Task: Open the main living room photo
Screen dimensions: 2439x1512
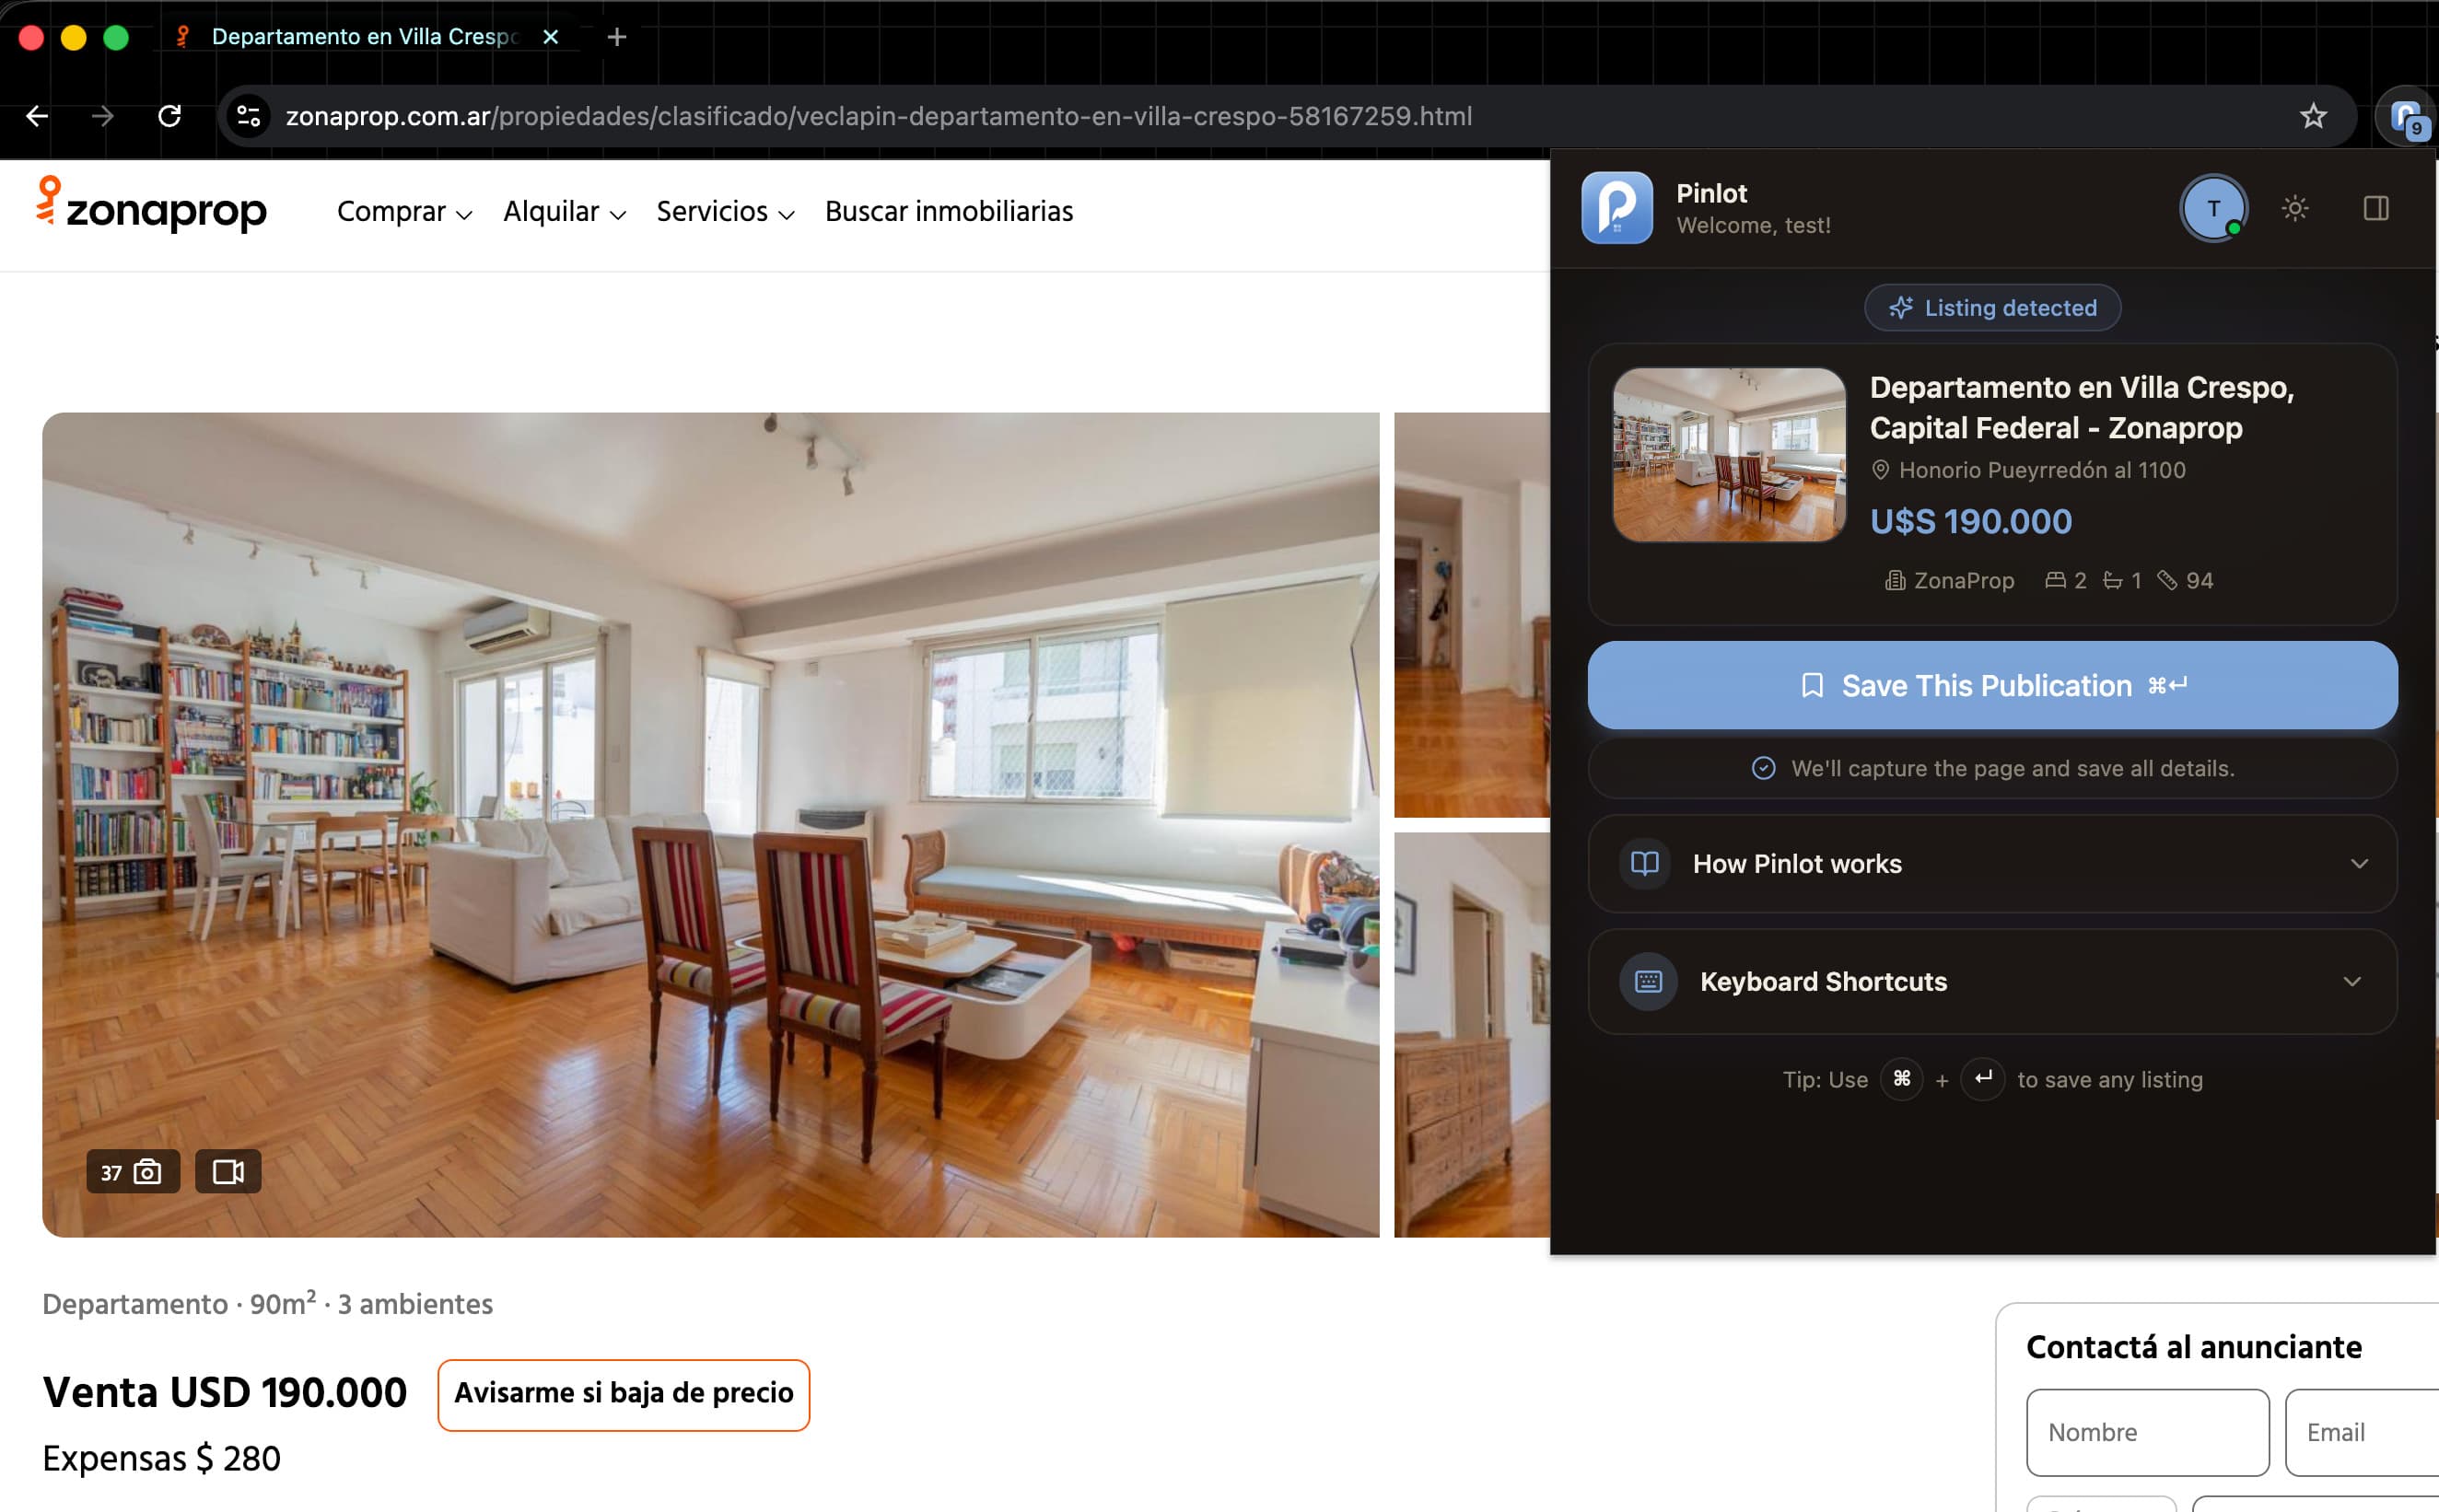Action: pos(711,825)
